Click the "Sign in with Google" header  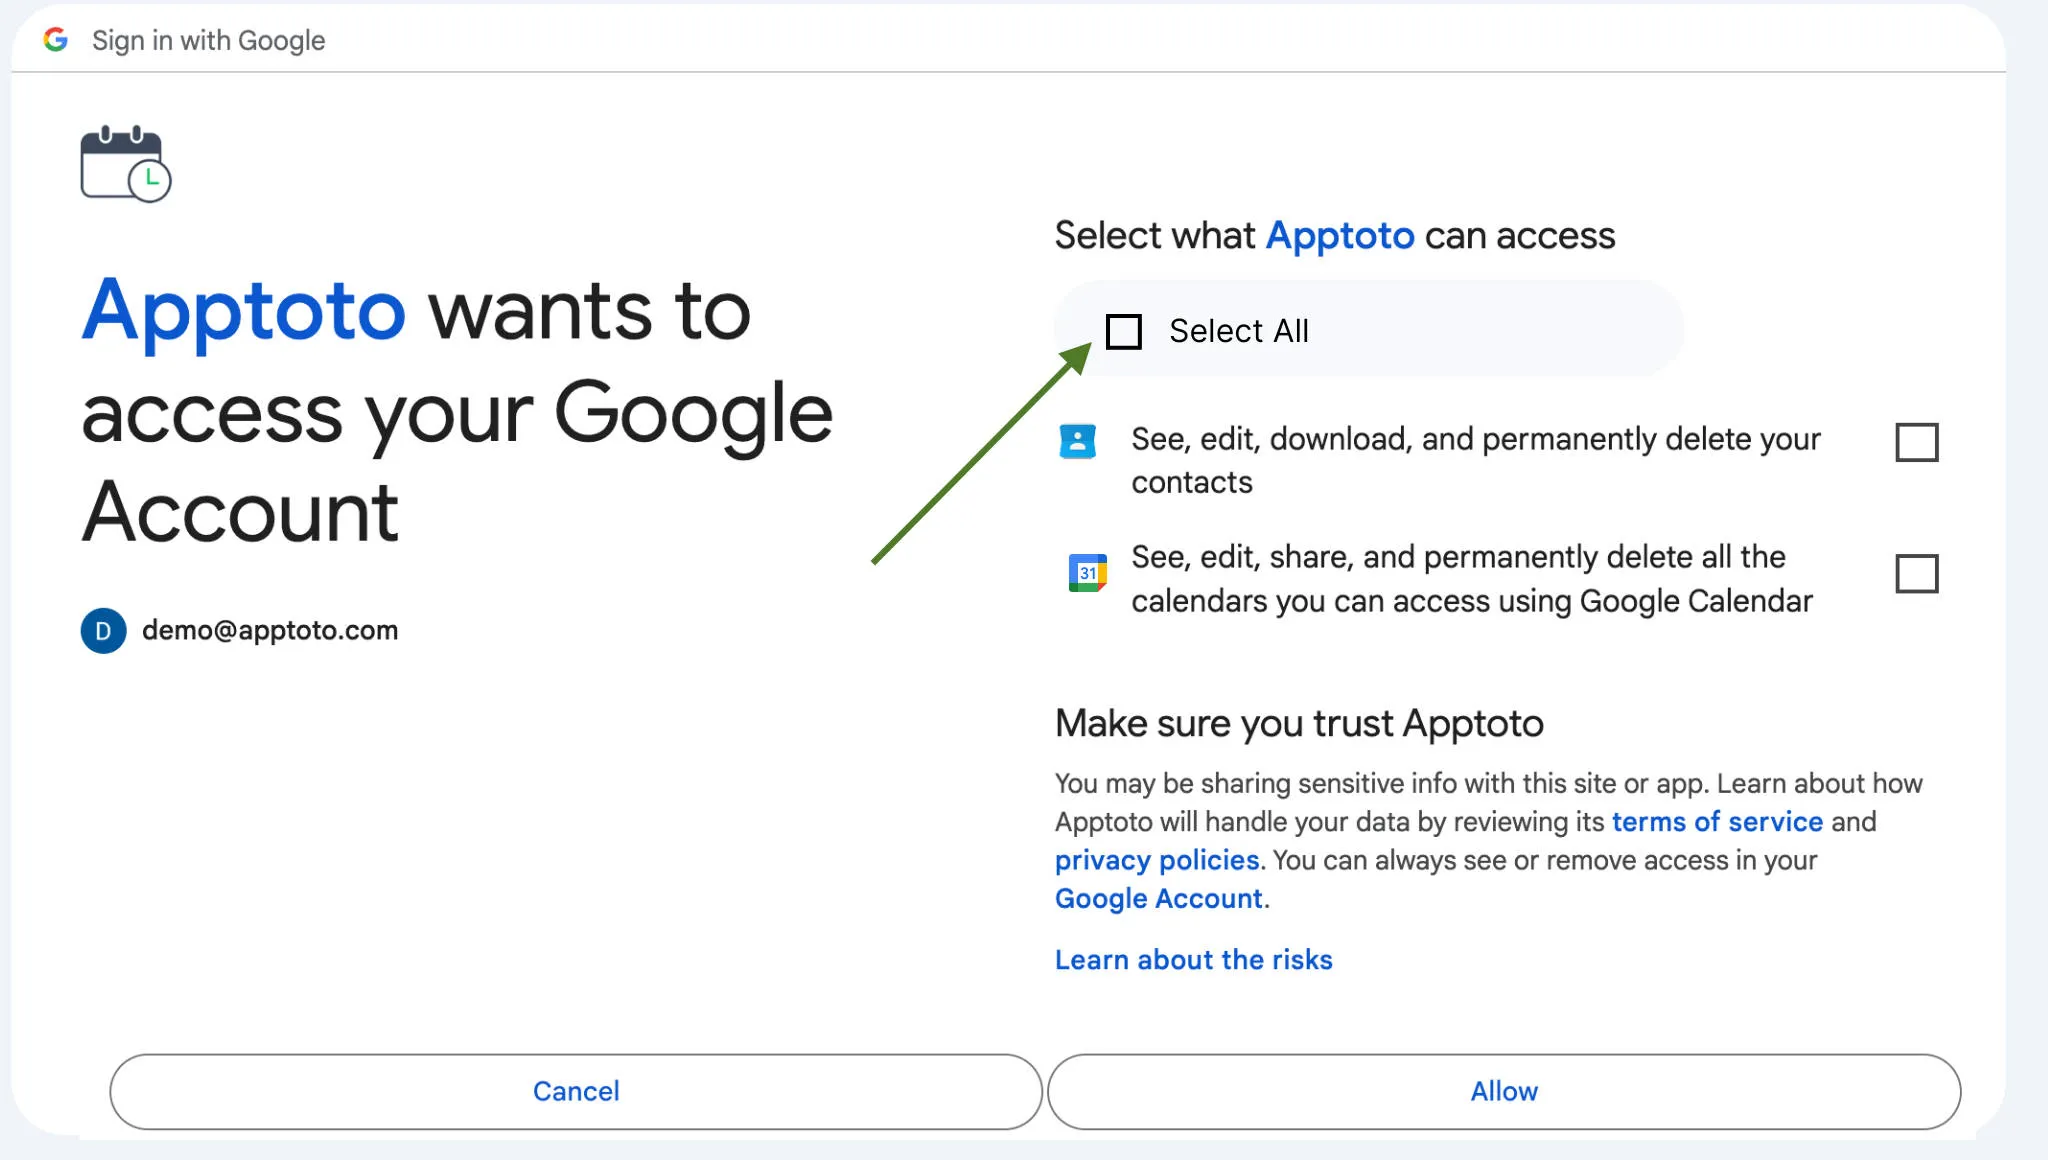pyautogui.click(x=208, y=40)
